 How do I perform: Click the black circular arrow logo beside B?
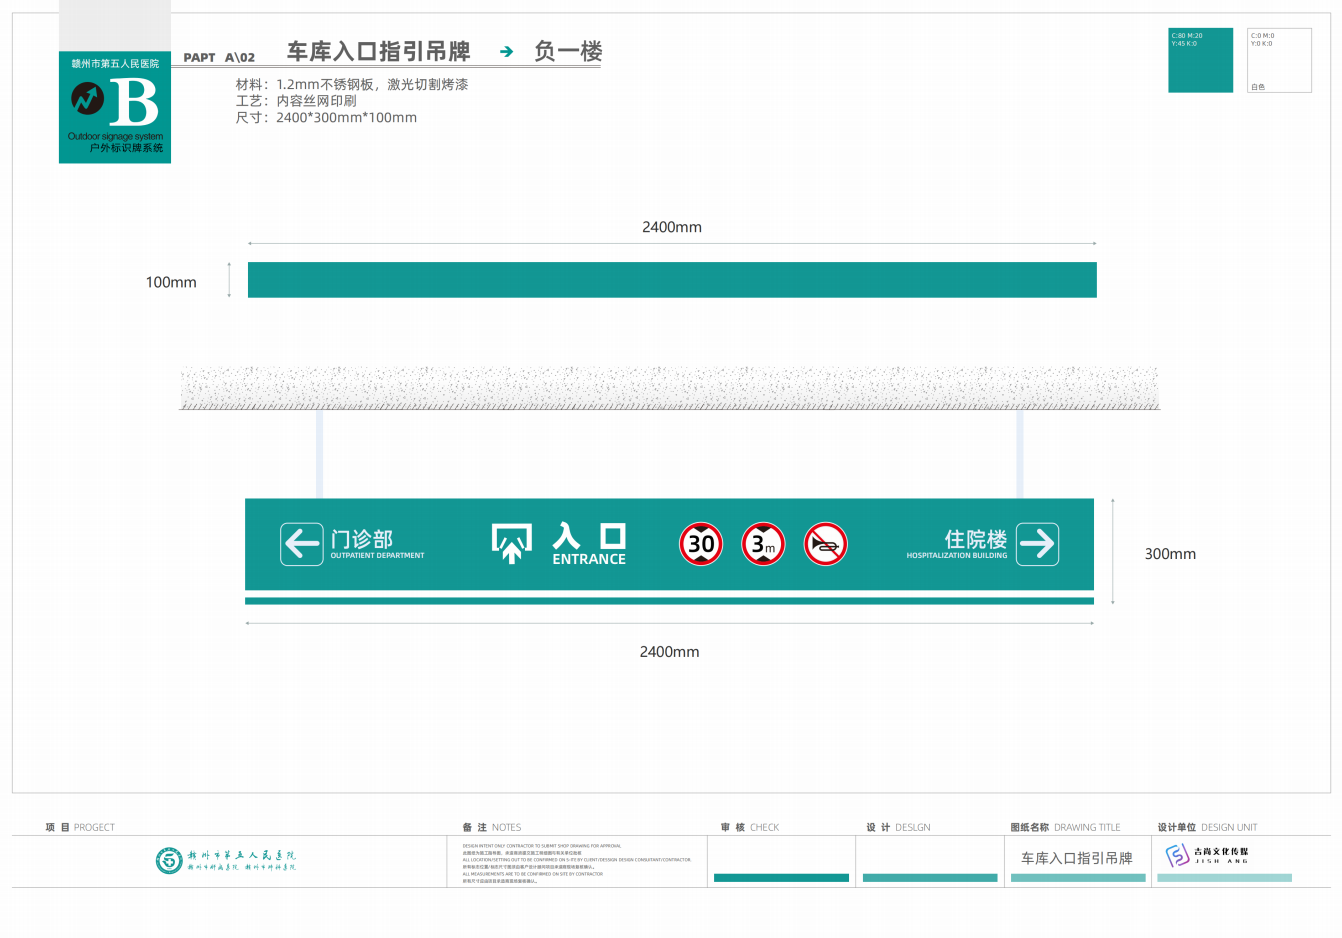click(87, 99)
